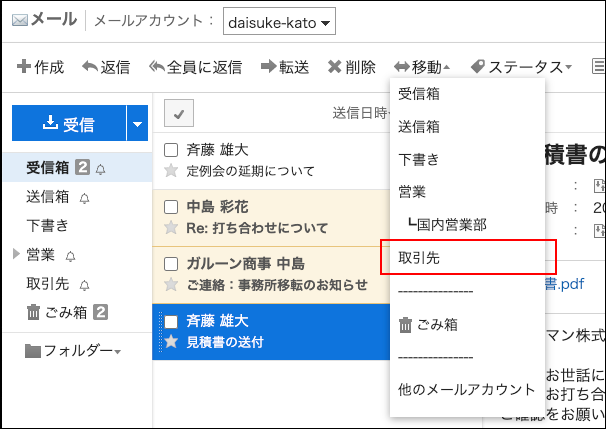Star the 定例会の延期について mail
The height and width of the screenshot is (429, 606).
coord(171,170)
